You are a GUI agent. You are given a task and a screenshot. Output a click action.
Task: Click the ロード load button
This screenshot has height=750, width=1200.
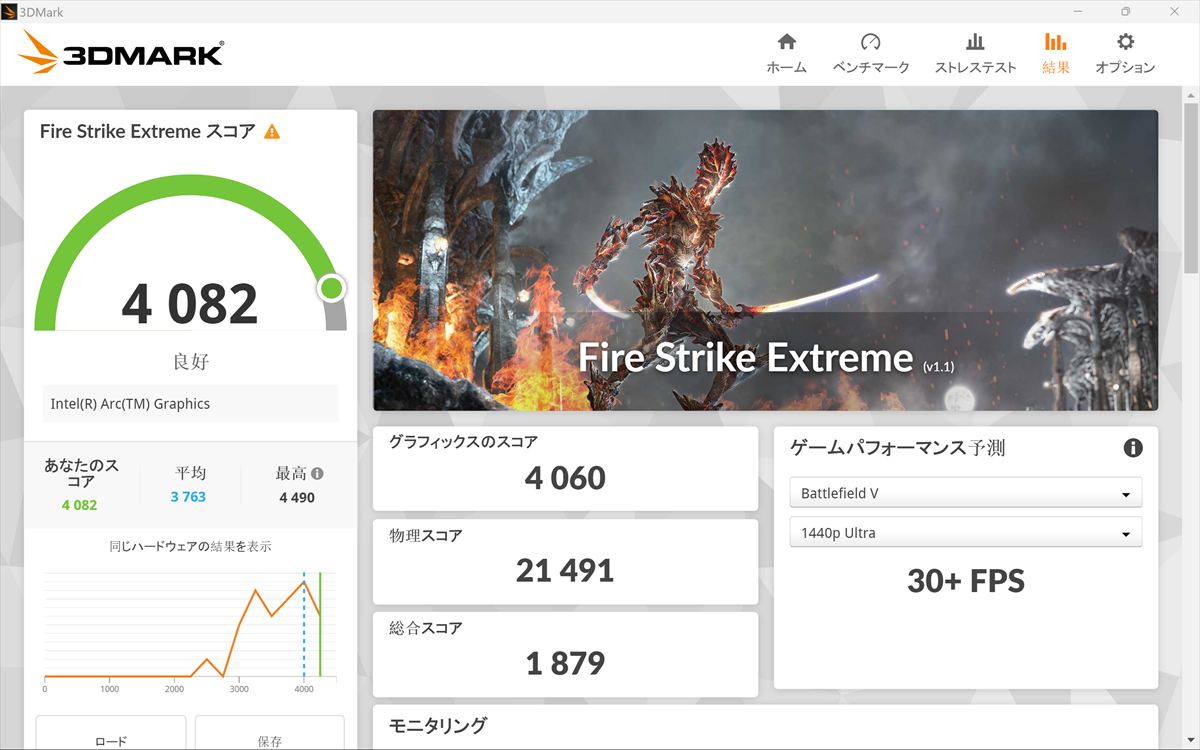point(111,733)
